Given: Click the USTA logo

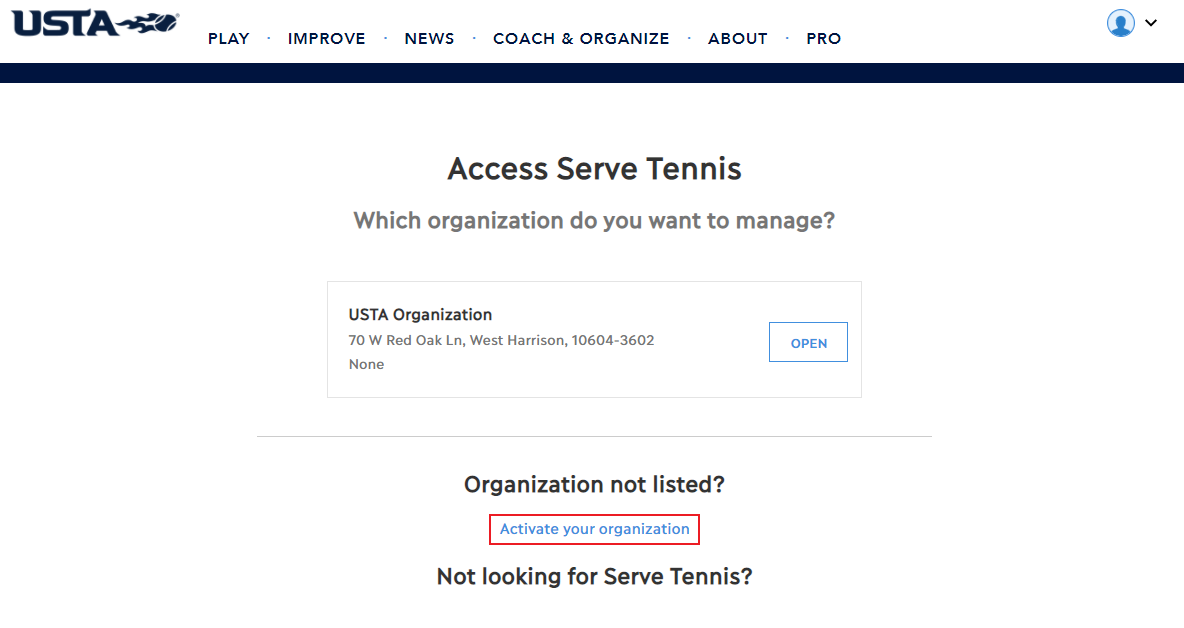Looking at the screenshot, I should 95,23.
